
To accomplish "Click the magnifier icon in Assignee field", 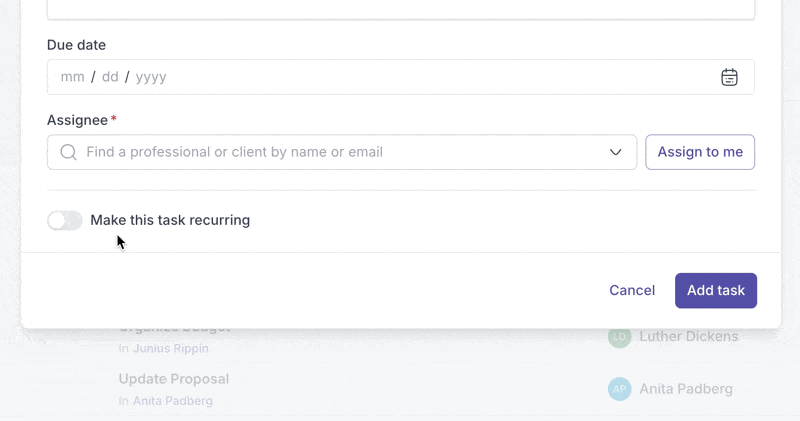I will tap(68, 152).
